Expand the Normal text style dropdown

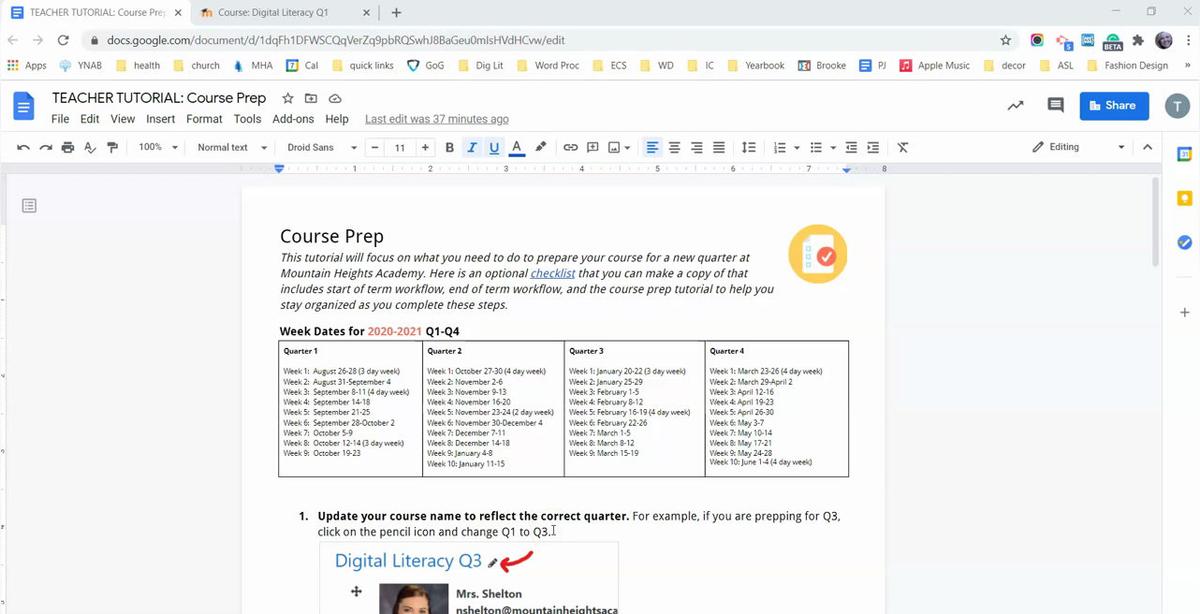[x=232, y=147]
